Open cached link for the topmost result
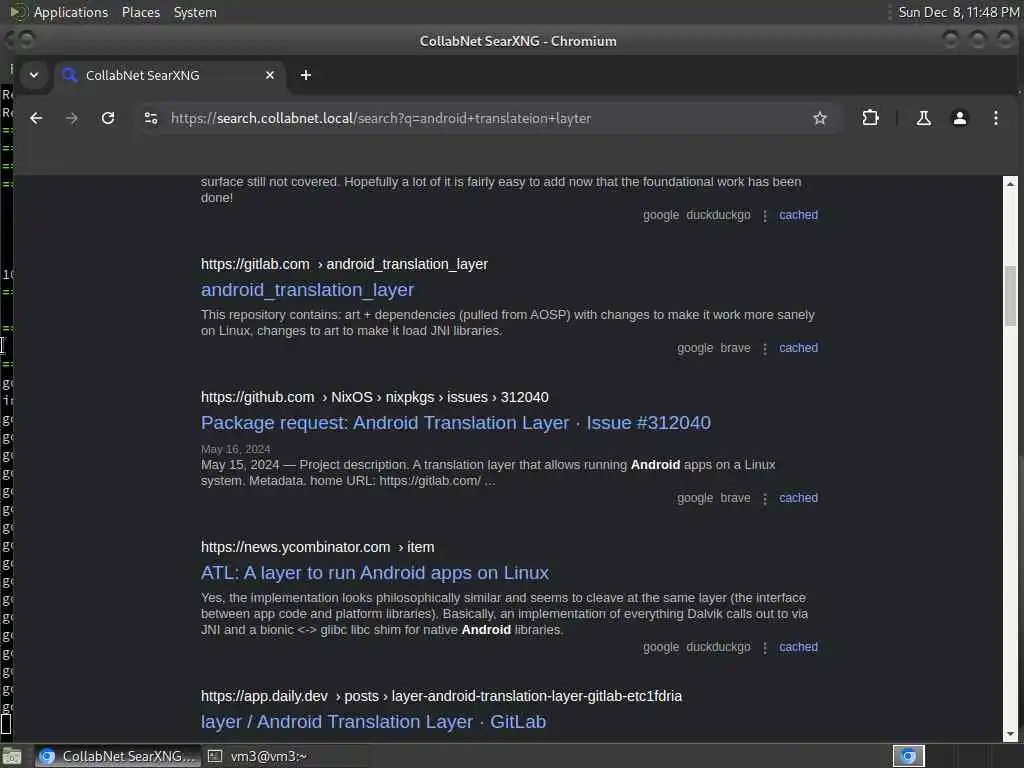This screenshot has width=1024, height=768. pyautogui.click(x=798, y=215)
